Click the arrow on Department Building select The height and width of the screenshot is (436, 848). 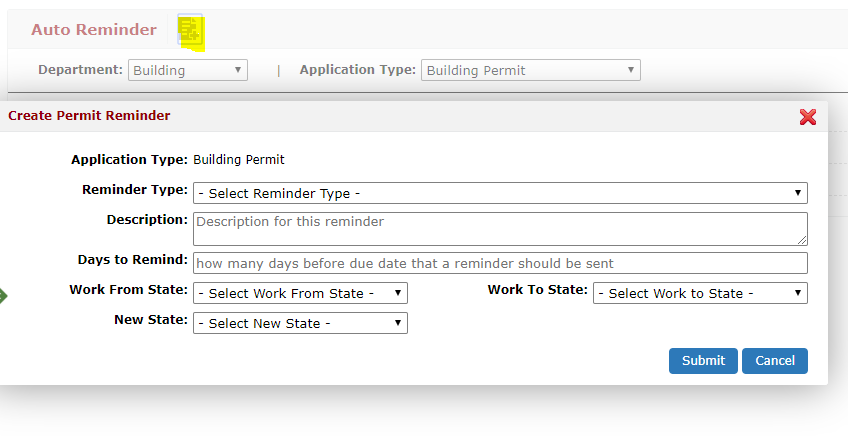(237, 70)
